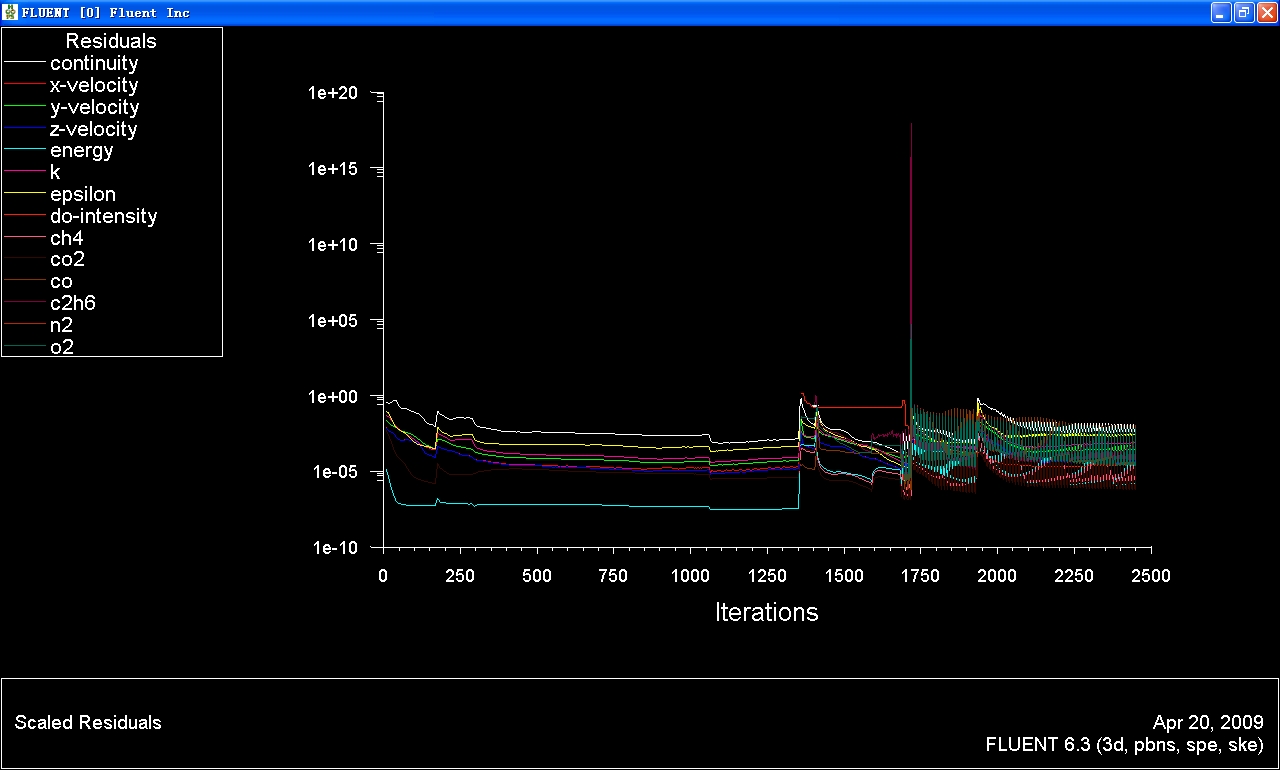
Task: Click the Residuals legend heading
Action: click(111, 42)
